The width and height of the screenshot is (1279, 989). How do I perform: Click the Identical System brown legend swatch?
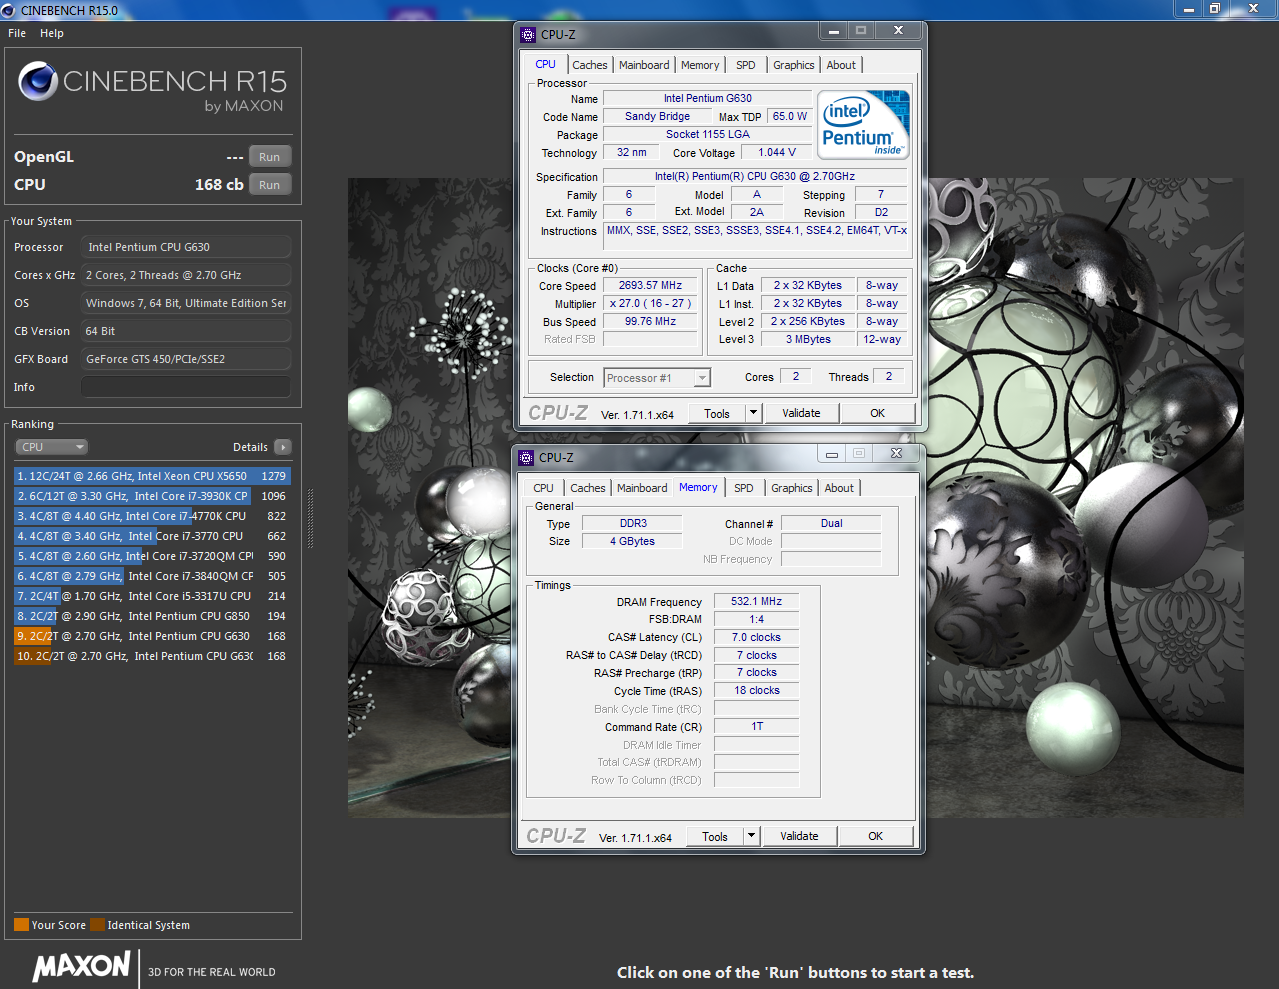pos(97,925)
